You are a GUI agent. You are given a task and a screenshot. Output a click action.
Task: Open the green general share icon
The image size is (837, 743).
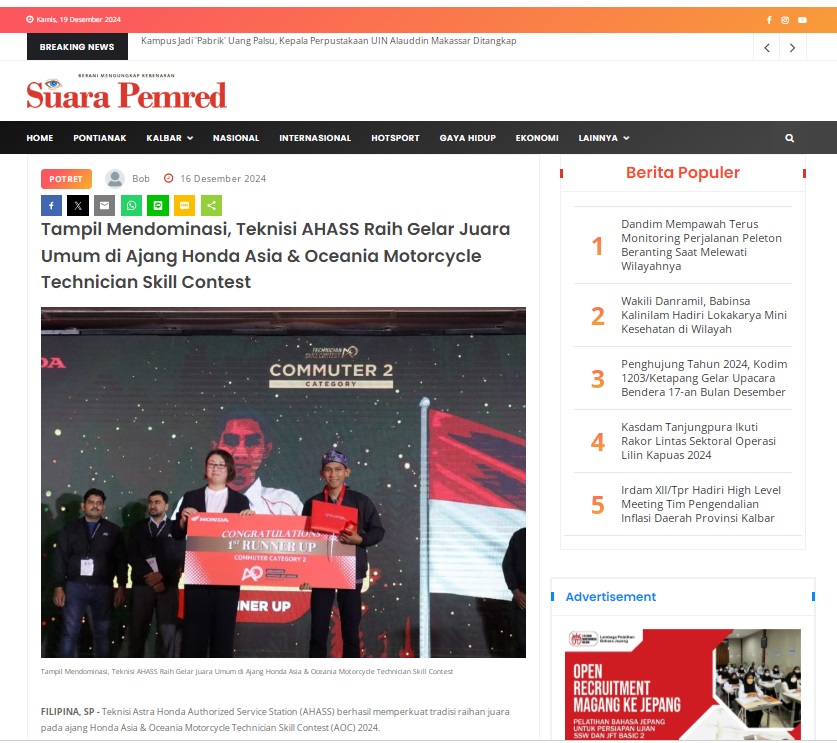(x=211, y=205)
